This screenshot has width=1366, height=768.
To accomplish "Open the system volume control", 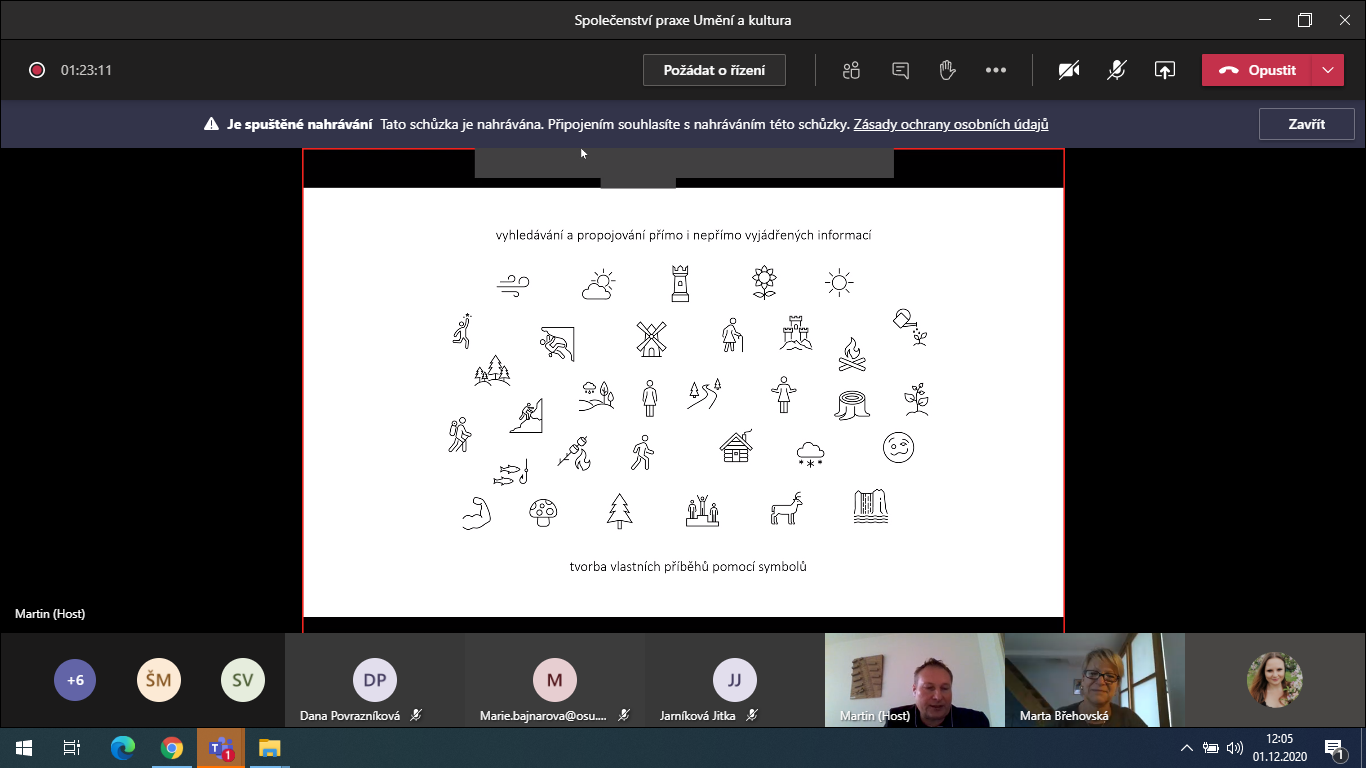I will pos(1235,747).
